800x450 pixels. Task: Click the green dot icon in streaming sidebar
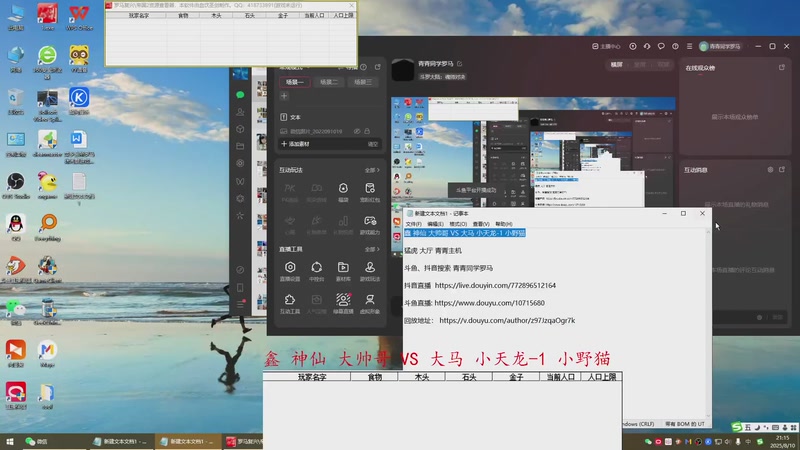pyautogui.click(x=240, y=95)
